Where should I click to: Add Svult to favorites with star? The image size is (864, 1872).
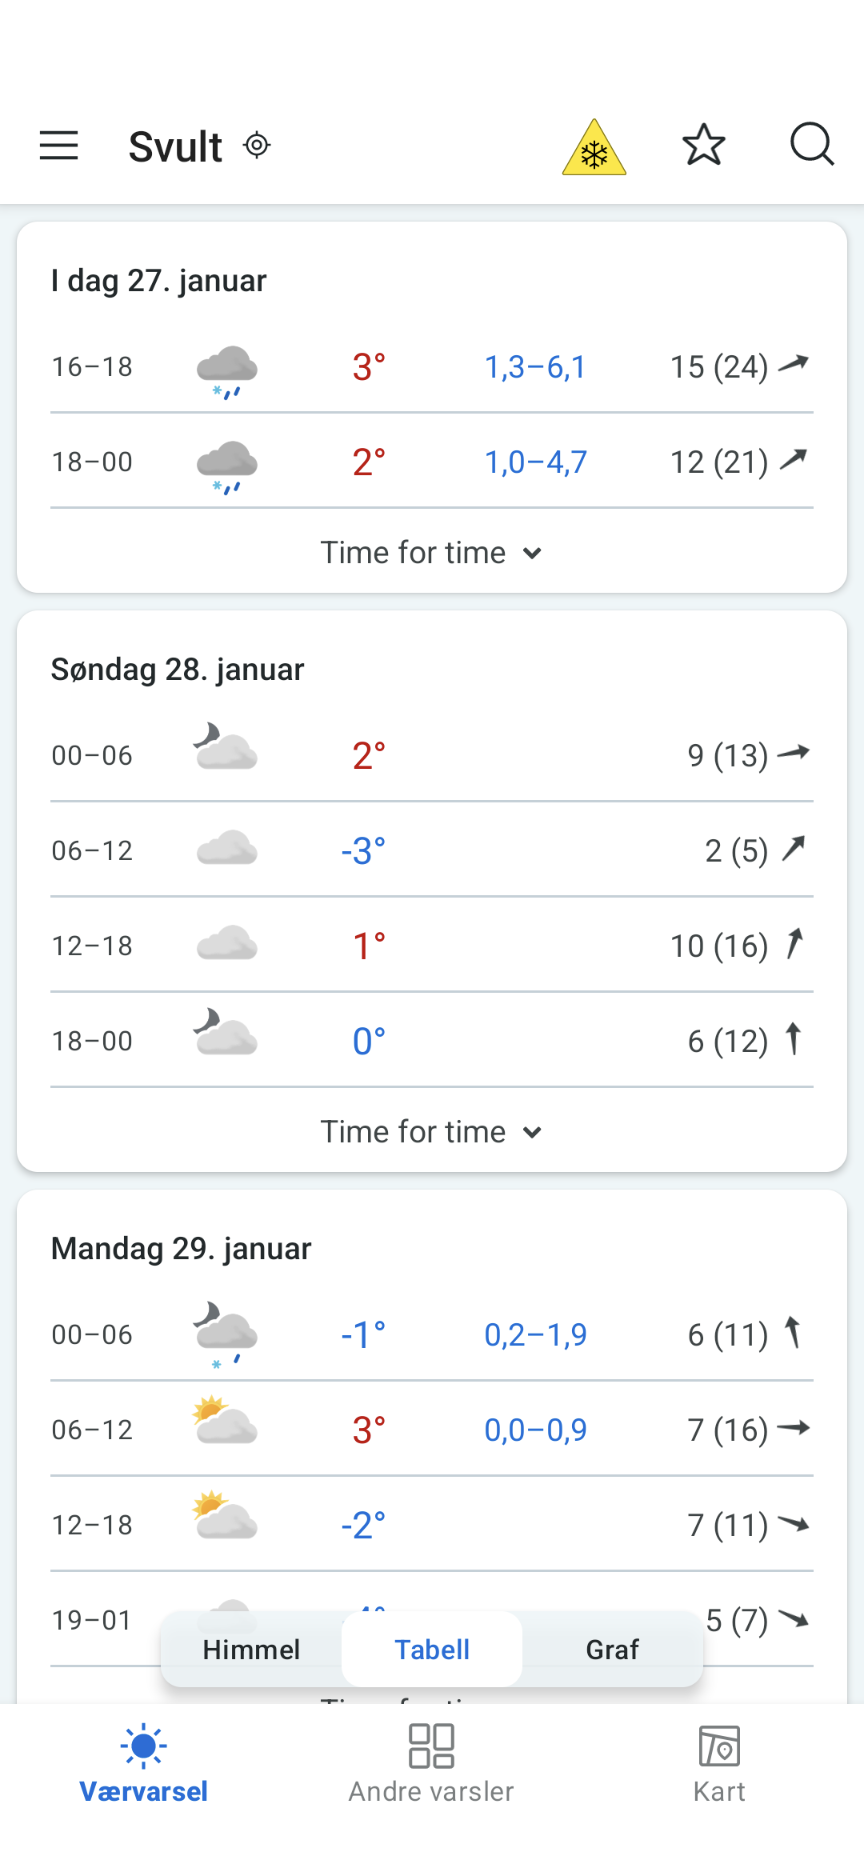pos(704,145)
